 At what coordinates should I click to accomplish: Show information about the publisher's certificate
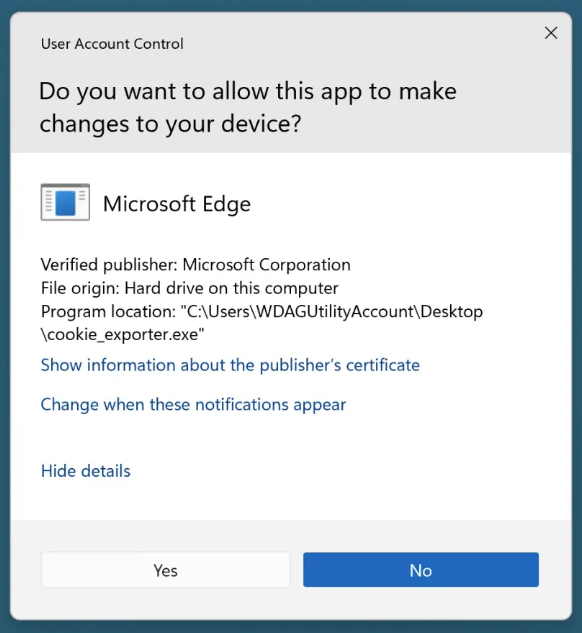230,365
